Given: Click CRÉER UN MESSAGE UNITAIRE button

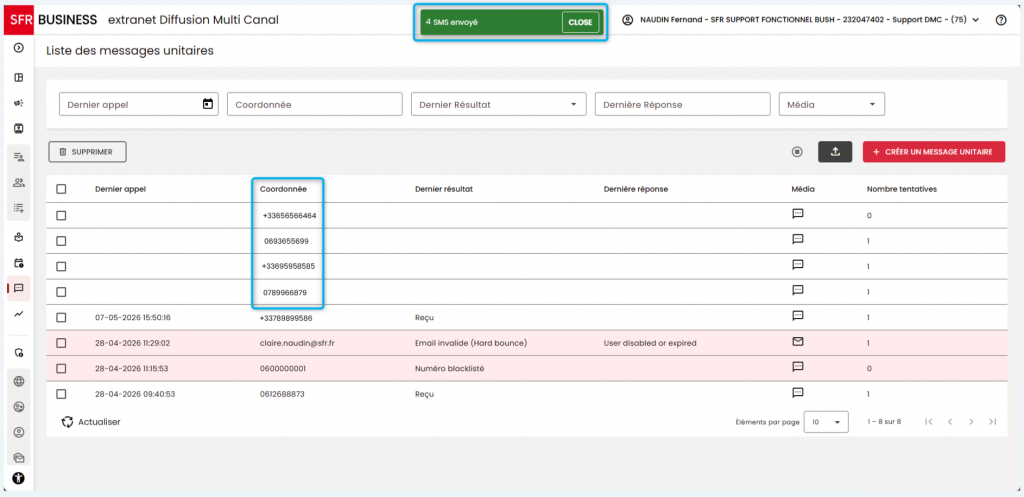Looking at the screenshot, I should click(933, 152).
